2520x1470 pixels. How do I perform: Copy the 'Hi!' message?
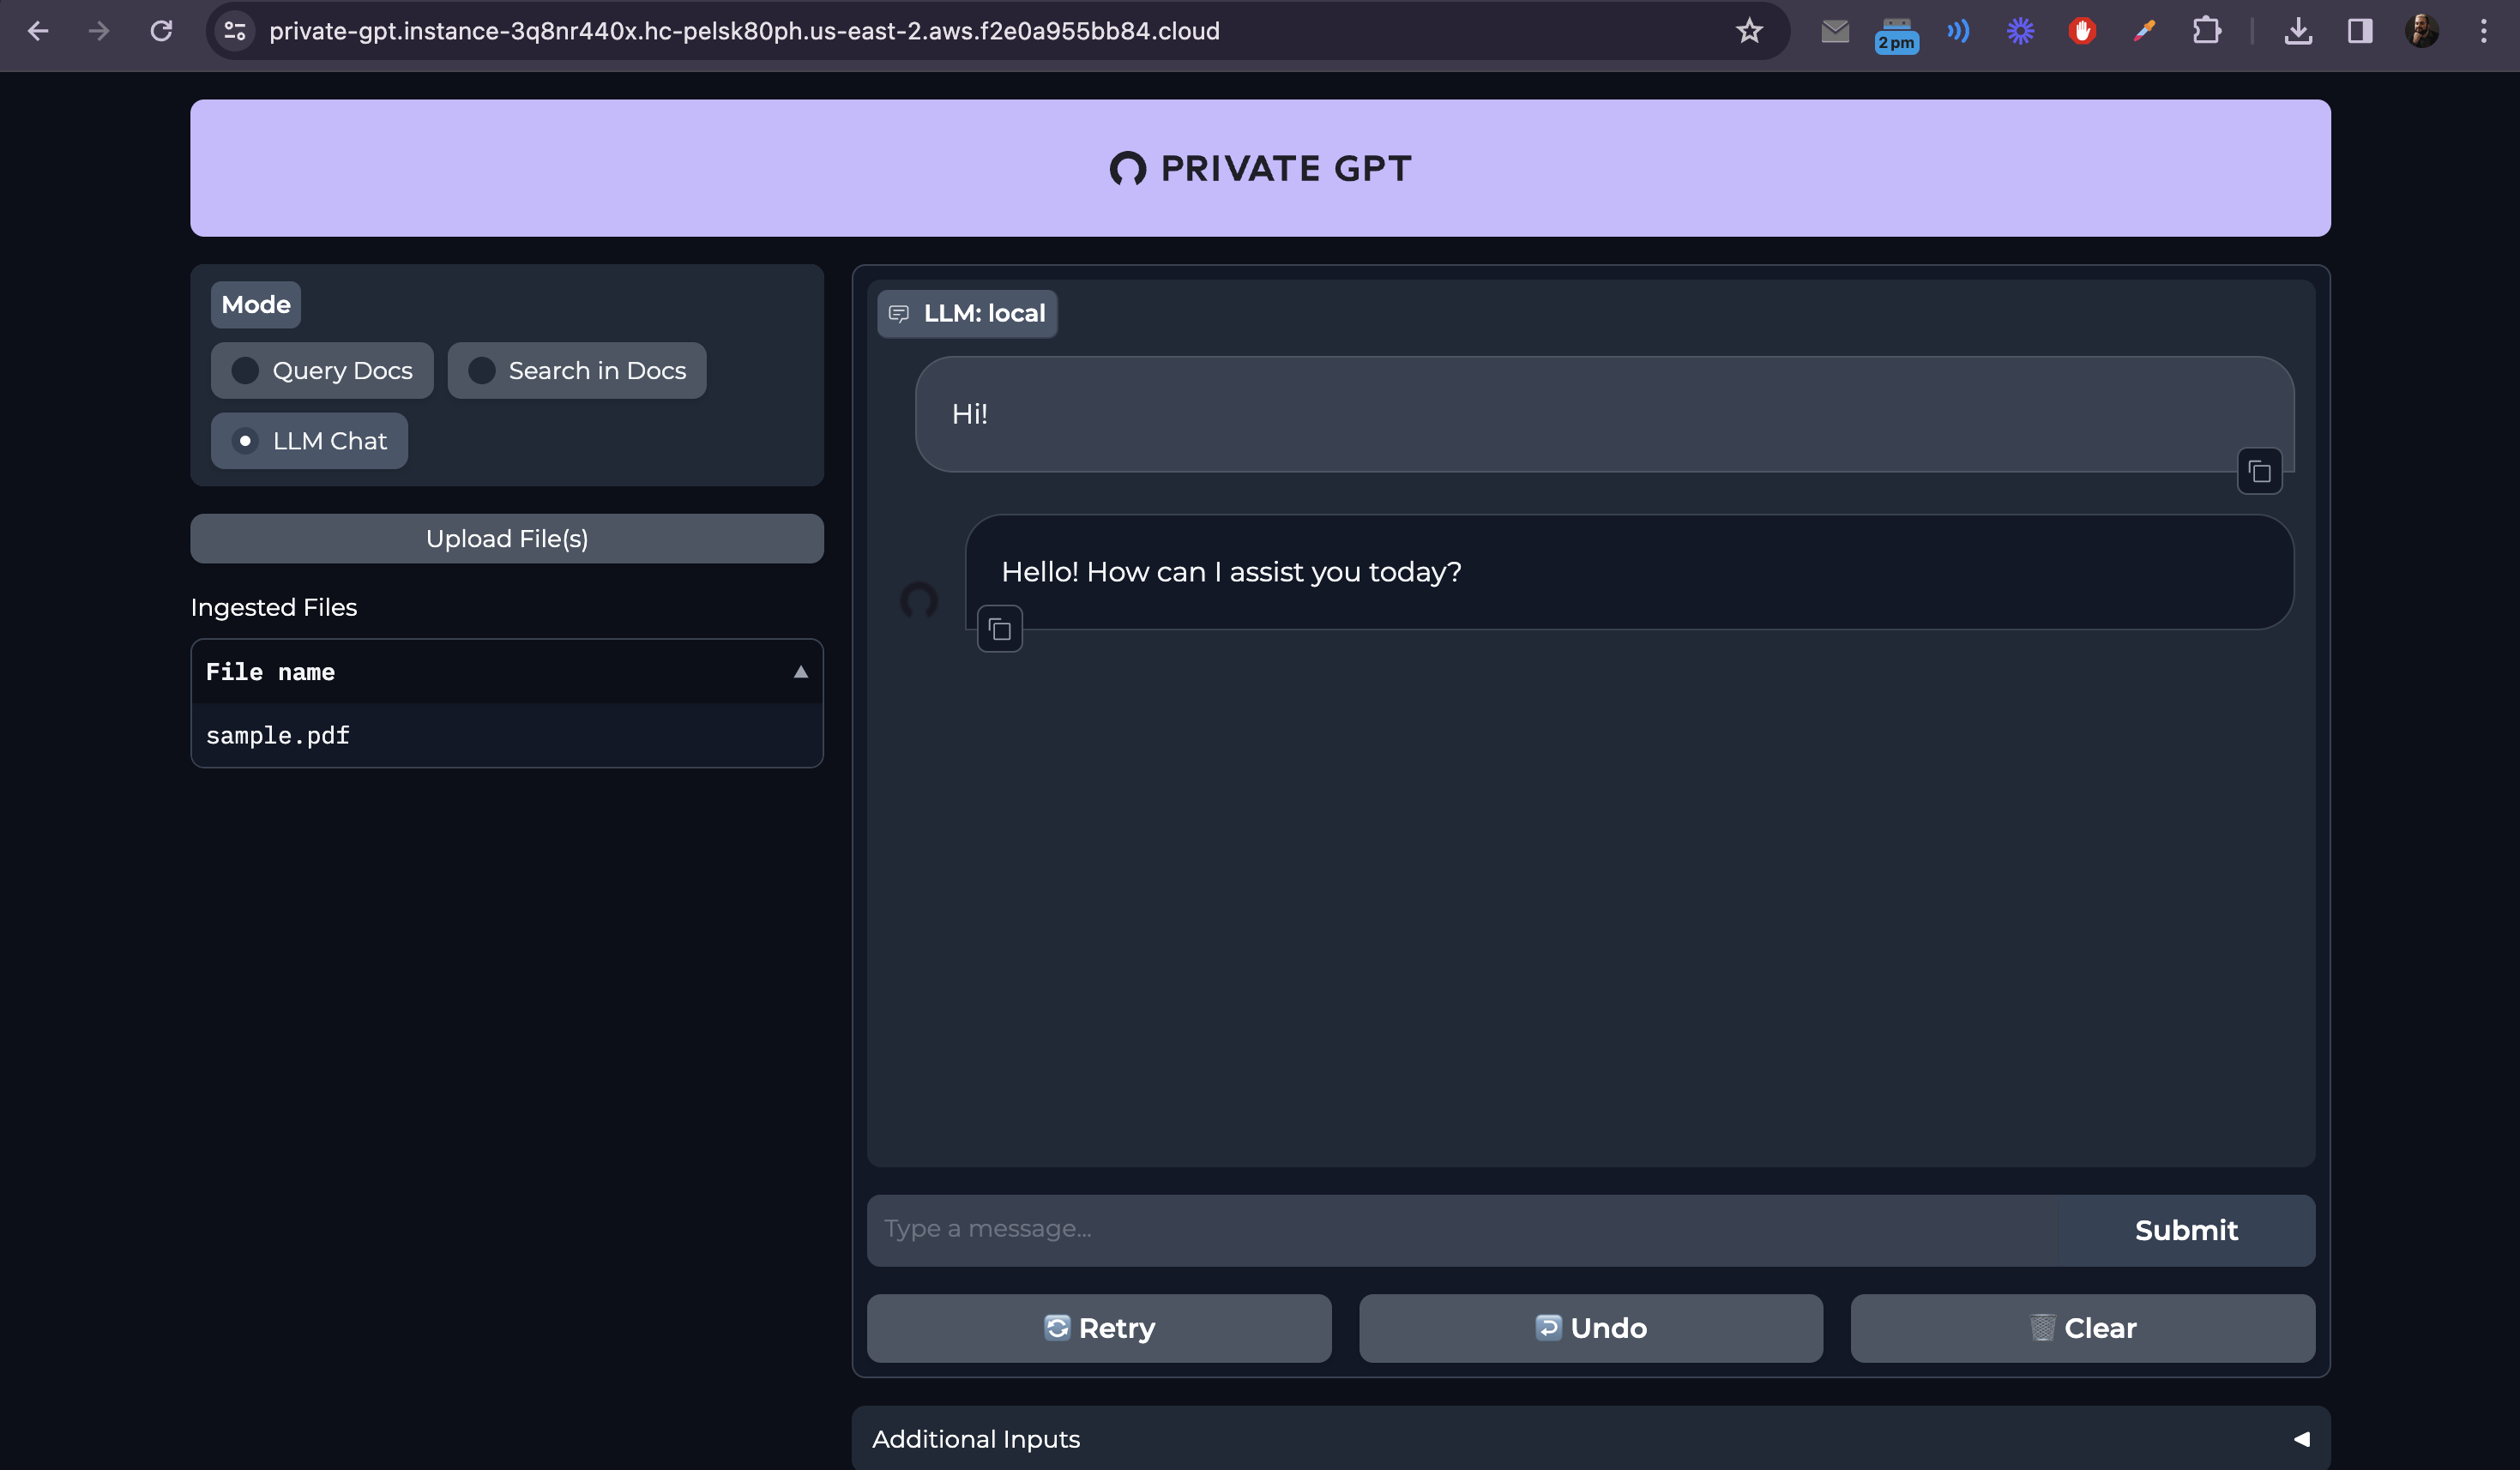tap(2259, 471)
